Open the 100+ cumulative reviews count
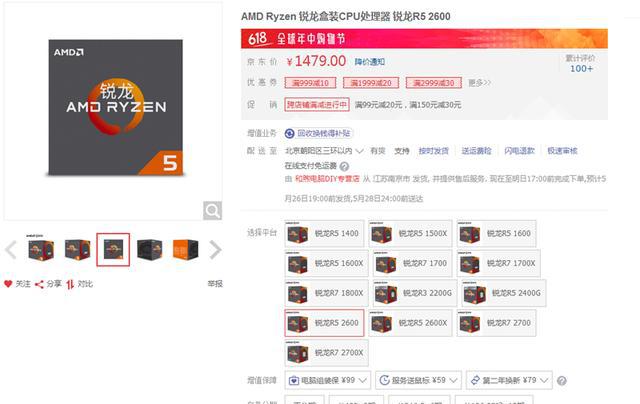Image resolution: width=640 pixels, height=404 pixels. tap(581, 69)
